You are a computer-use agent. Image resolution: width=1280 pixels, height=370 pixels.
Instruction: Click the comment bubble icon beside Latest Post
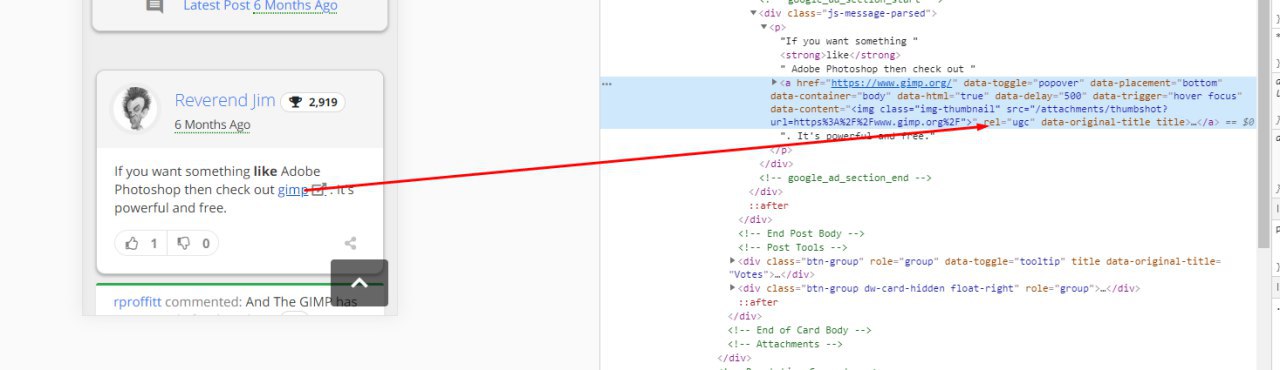(154, 6)
